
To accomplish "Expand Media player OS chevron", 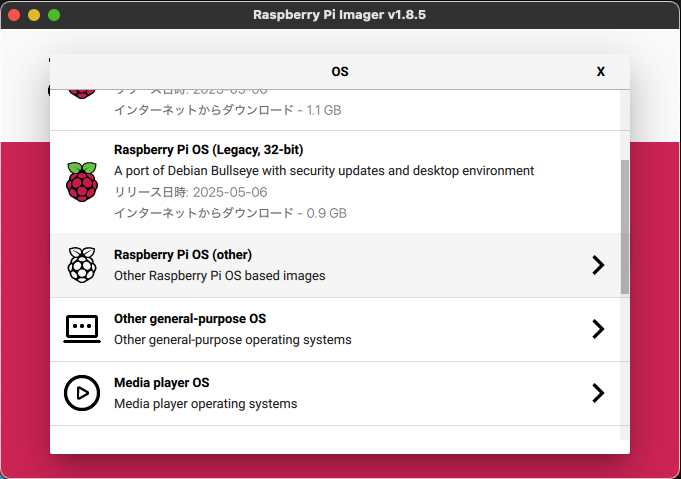I will (598, 393).
